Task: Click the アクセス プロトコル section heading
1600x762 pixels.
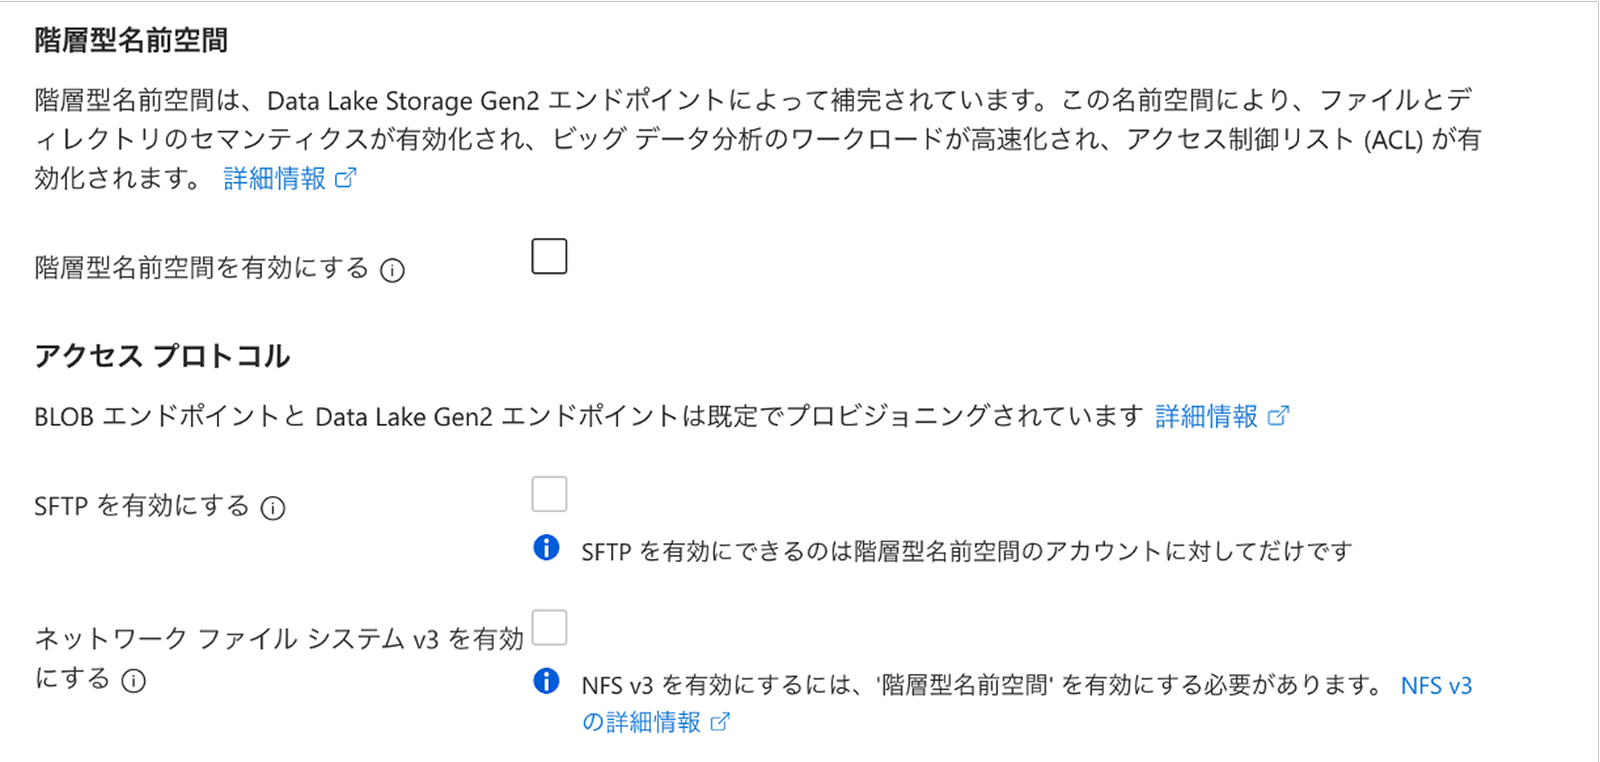Action: (162, 356)
